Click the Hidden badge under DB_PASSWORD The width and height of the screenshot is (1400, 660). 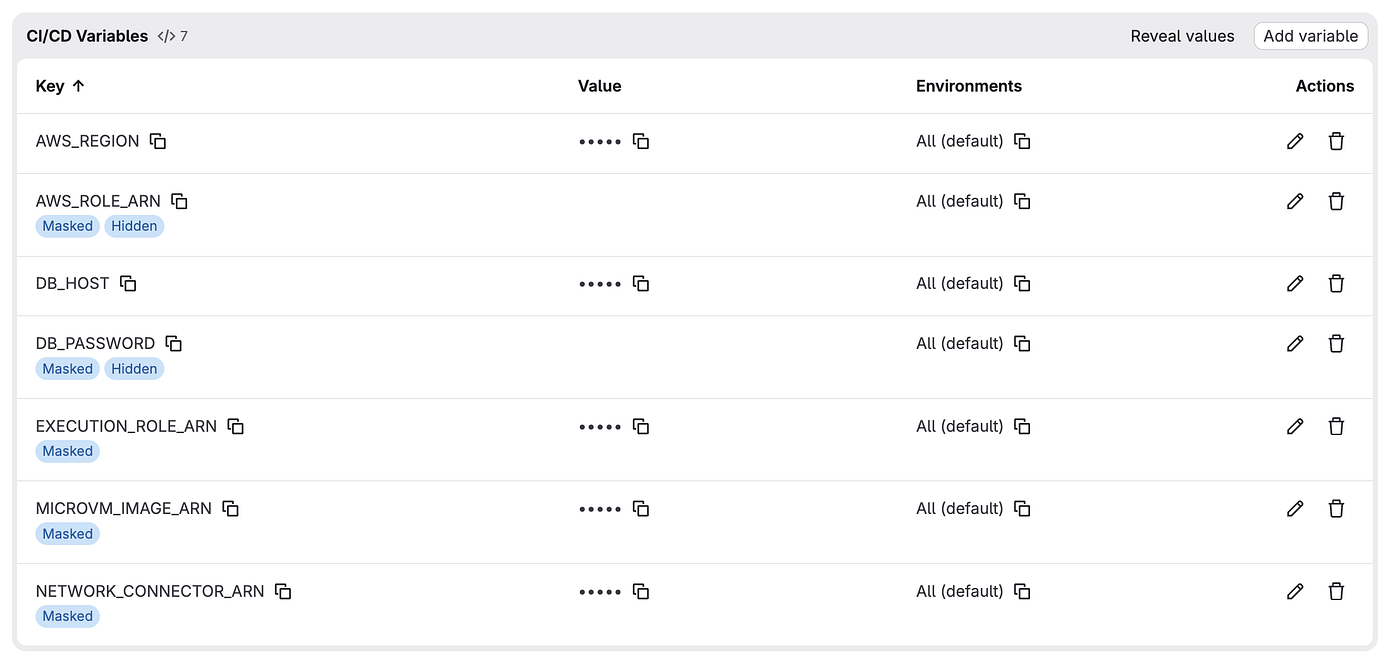coord(134,369)
